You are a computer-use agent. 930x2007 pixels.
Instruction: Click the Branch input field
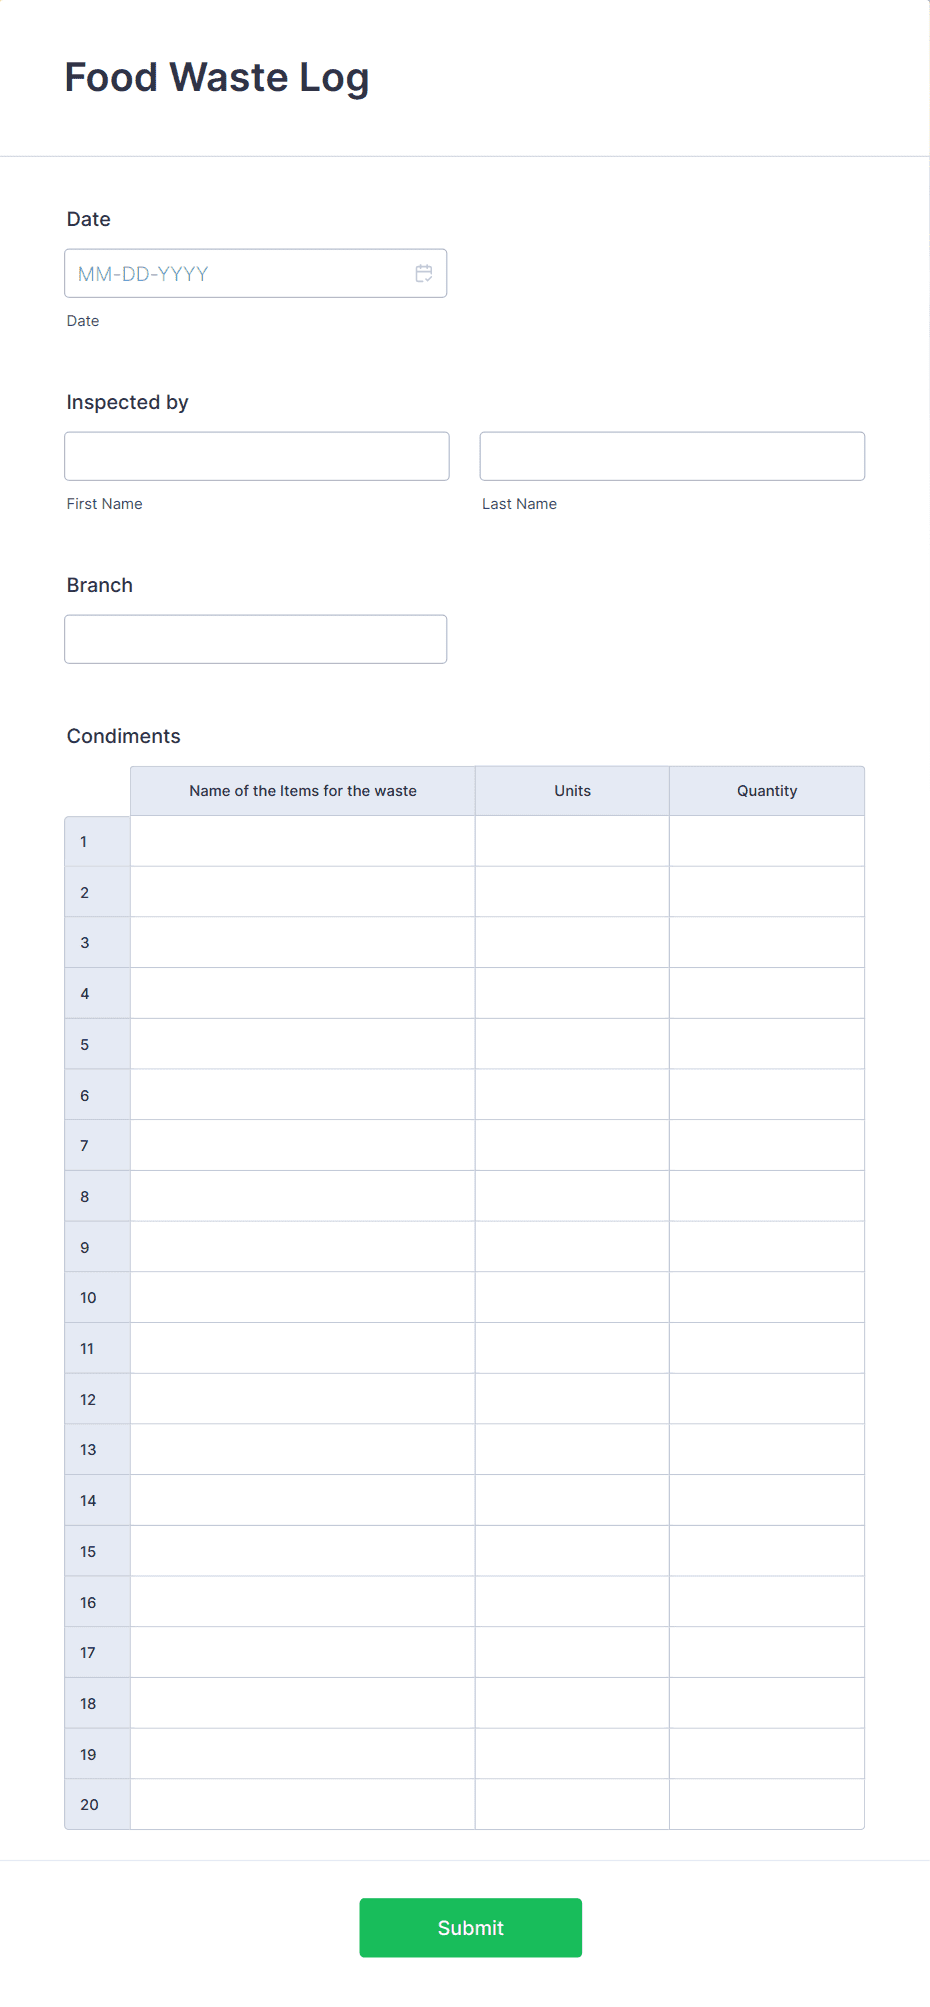(255, 638)
